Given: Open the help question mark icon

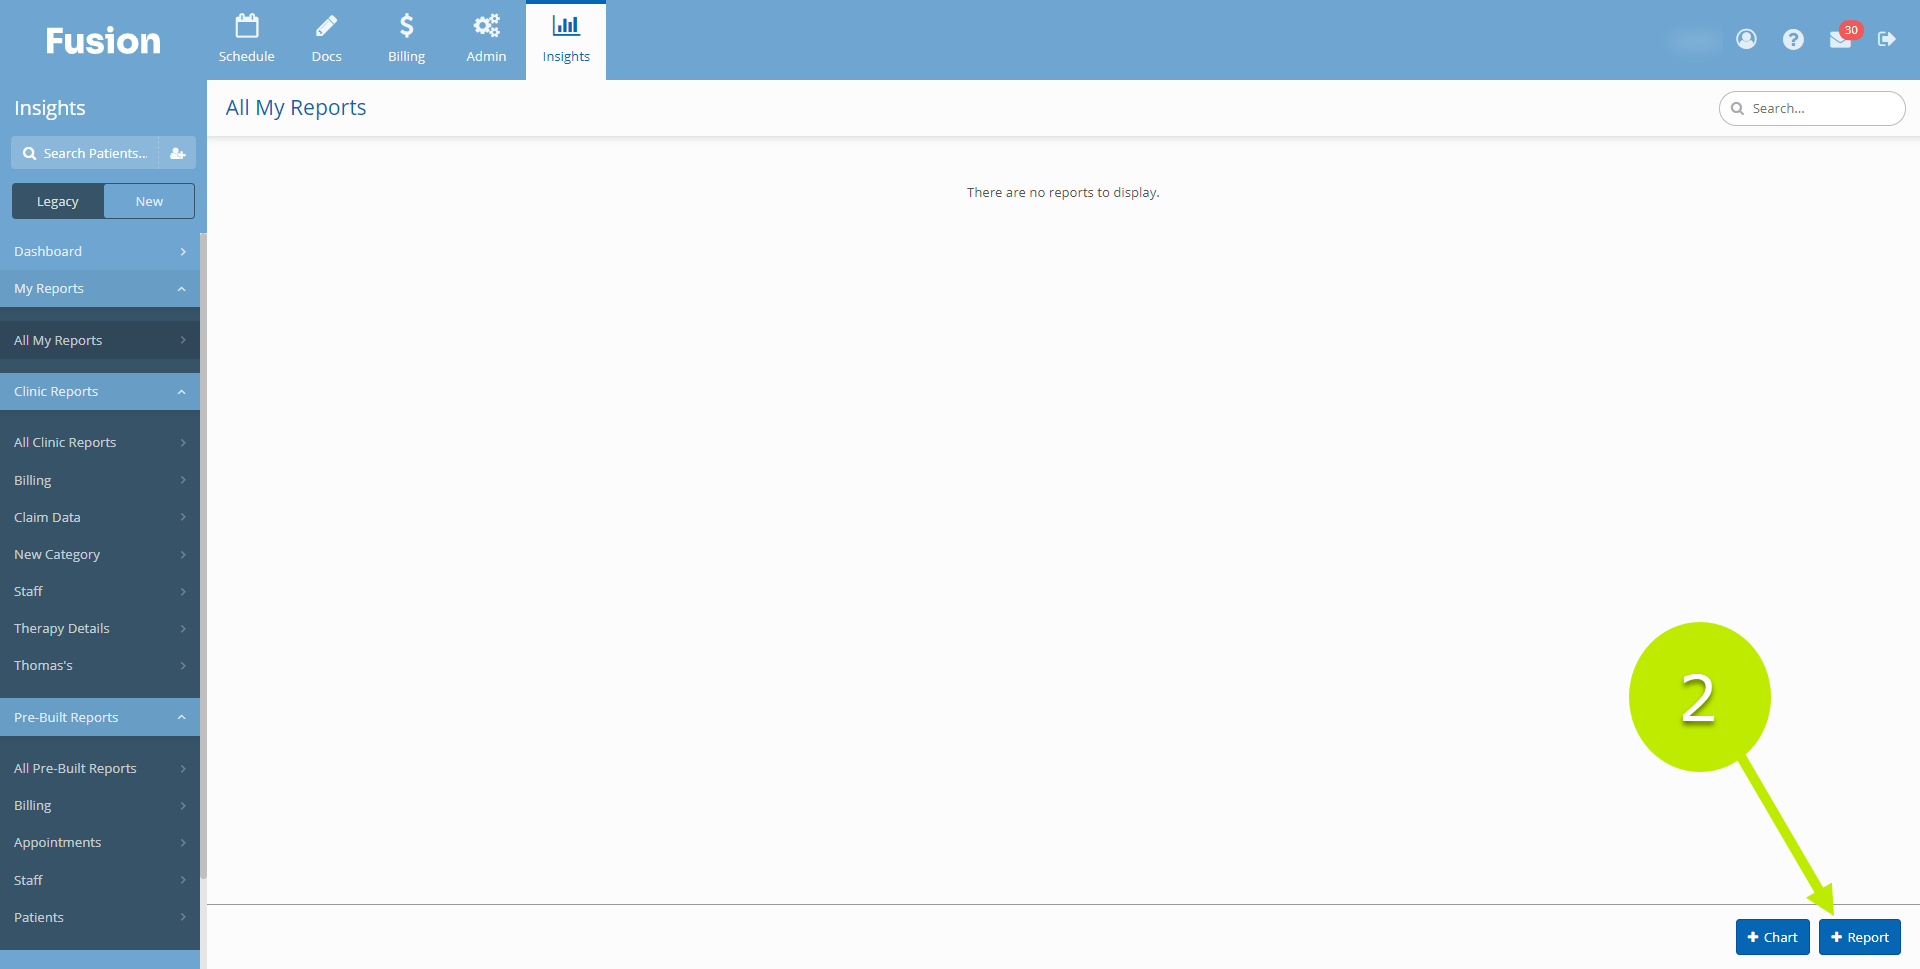Looking at the screenshot, I should (1793, 39).
